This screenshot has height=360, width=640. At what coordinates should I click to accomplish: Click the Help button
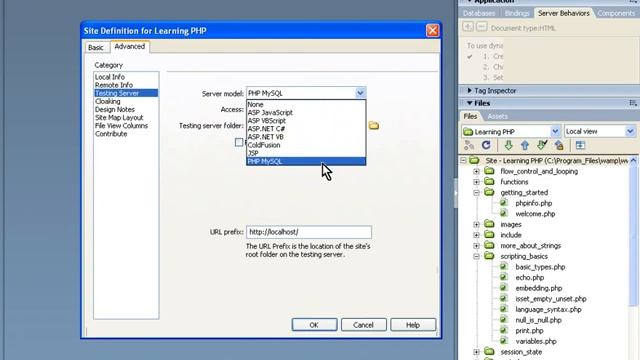(x=413, y=325)
